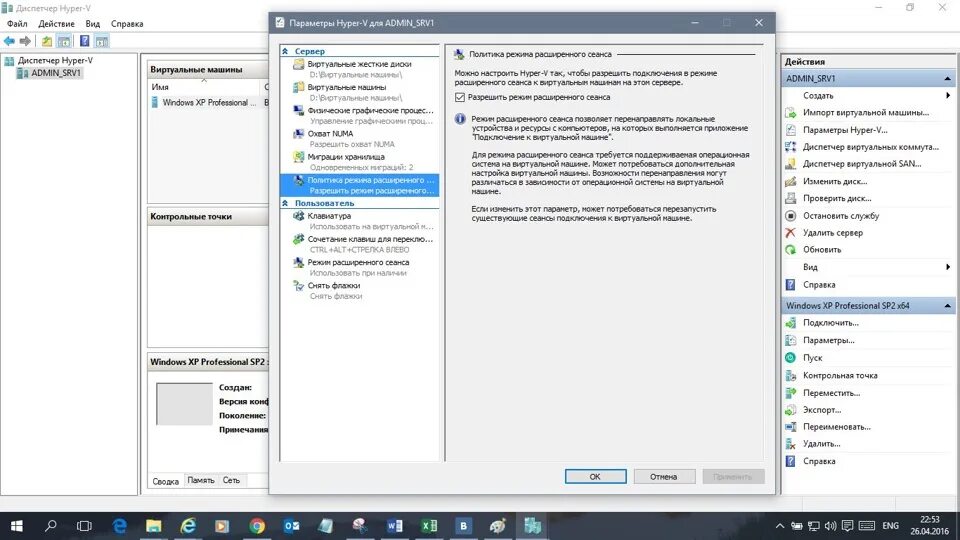The image size is (960, 540).
Task: Select Windows XP Professional VM row
Action: click(209, 103)
